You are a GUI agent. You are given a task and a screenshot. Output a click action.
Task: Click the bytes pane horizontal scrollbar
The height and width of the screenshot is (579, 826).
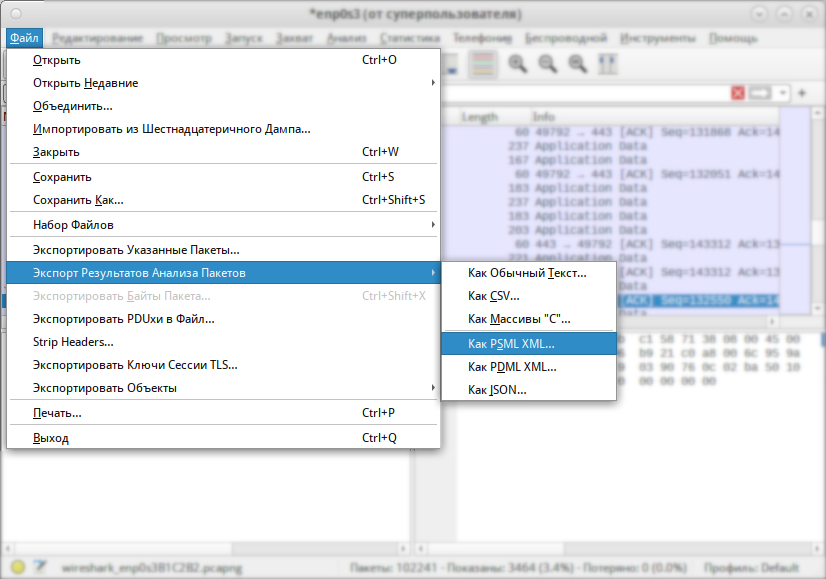click(x=620, y=548)
